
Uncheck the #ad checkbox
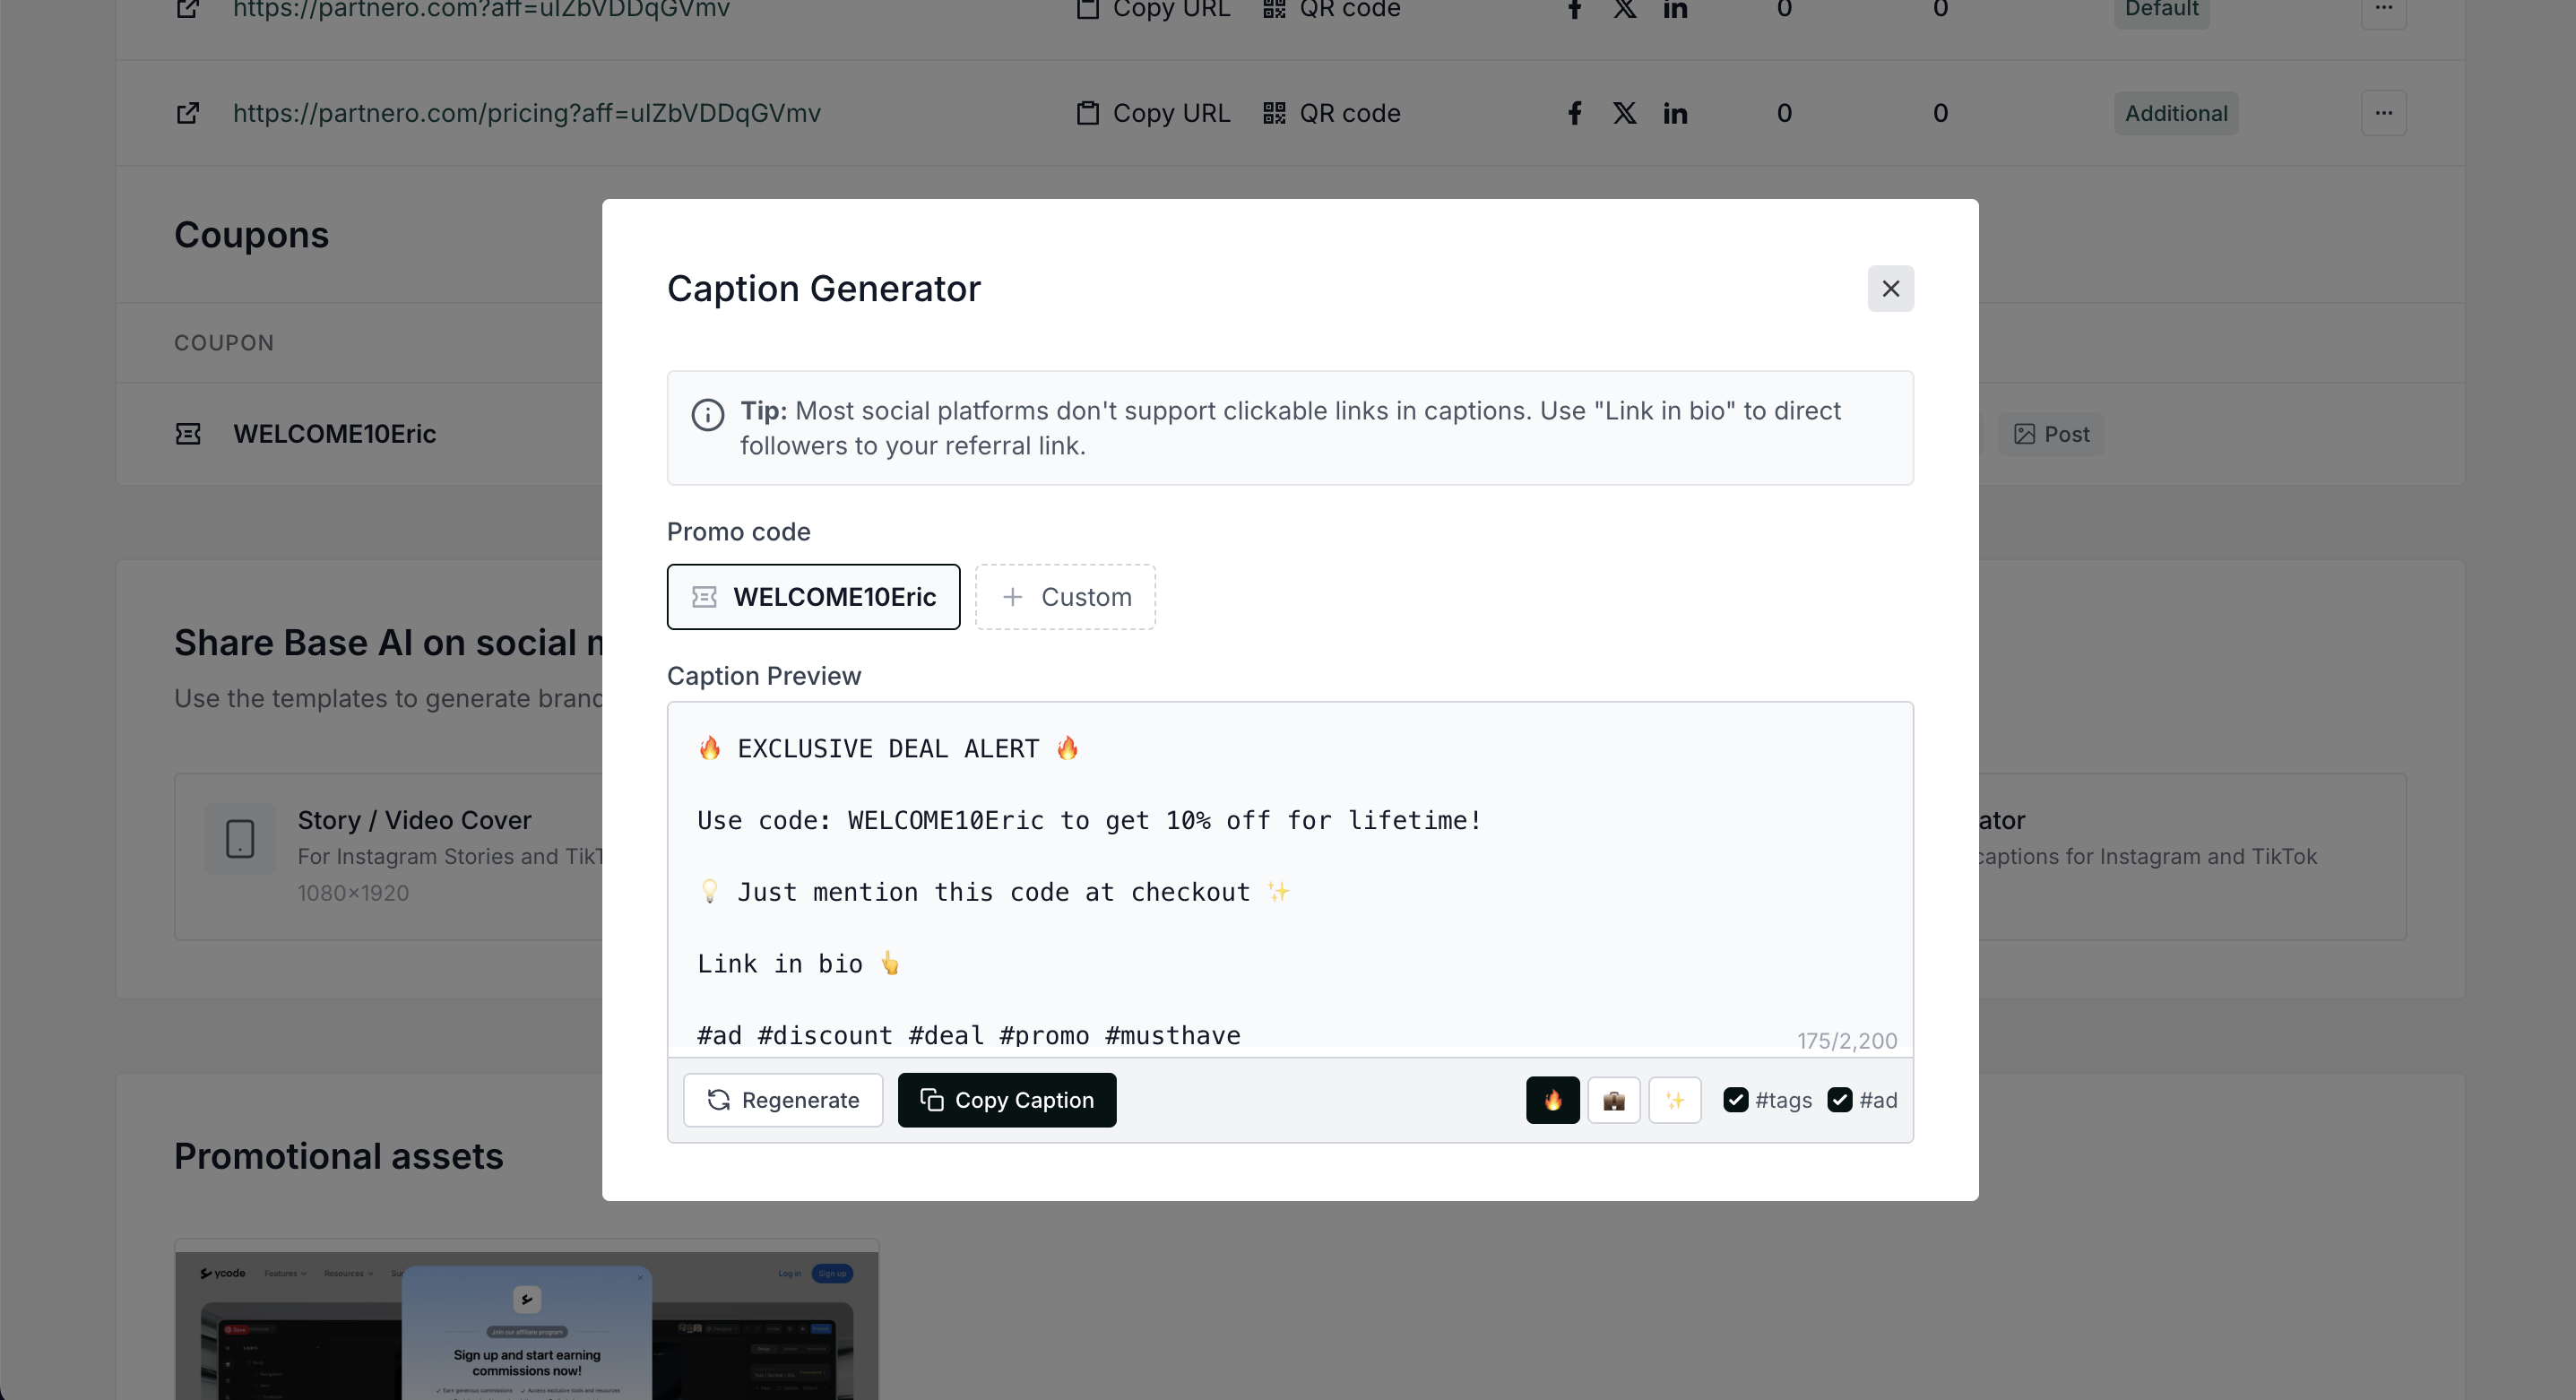pyautogui.click(x=1839, y=1100)
